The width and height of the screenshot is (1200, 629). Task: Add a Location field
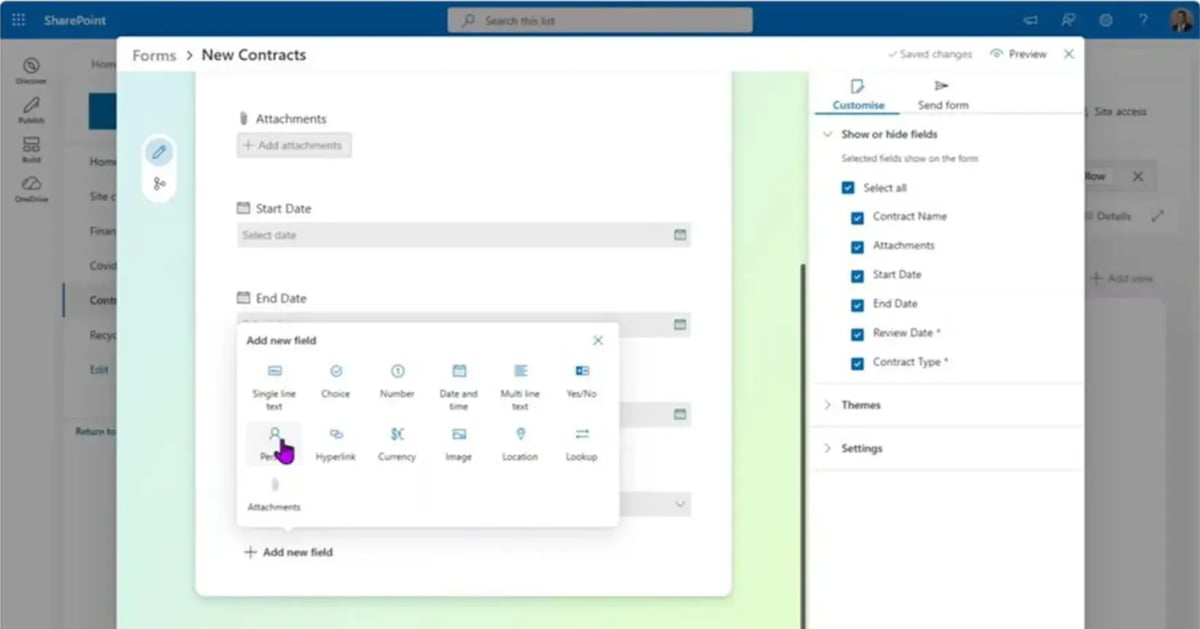pos(520,444)
